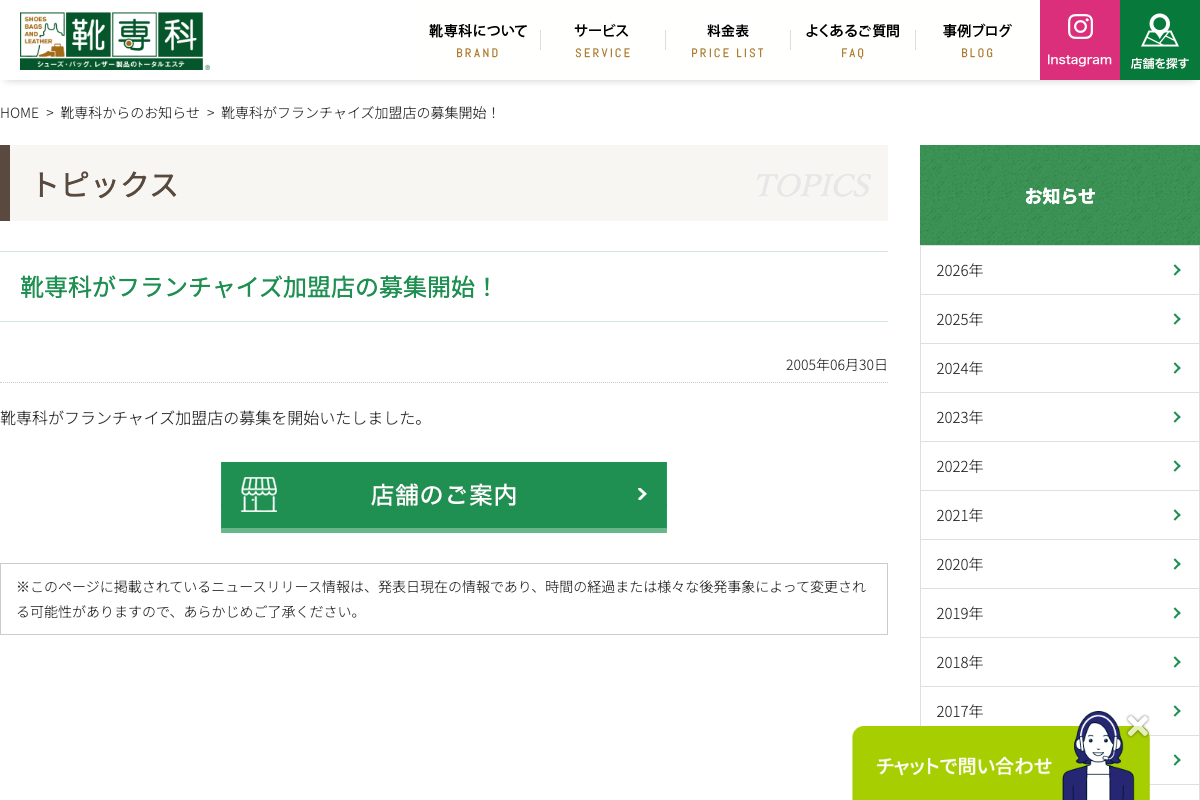The height and width of the screenshot is (800, 1200).
Task: Go to HOME breadcrumb link
Action: [x=19, y=112]
